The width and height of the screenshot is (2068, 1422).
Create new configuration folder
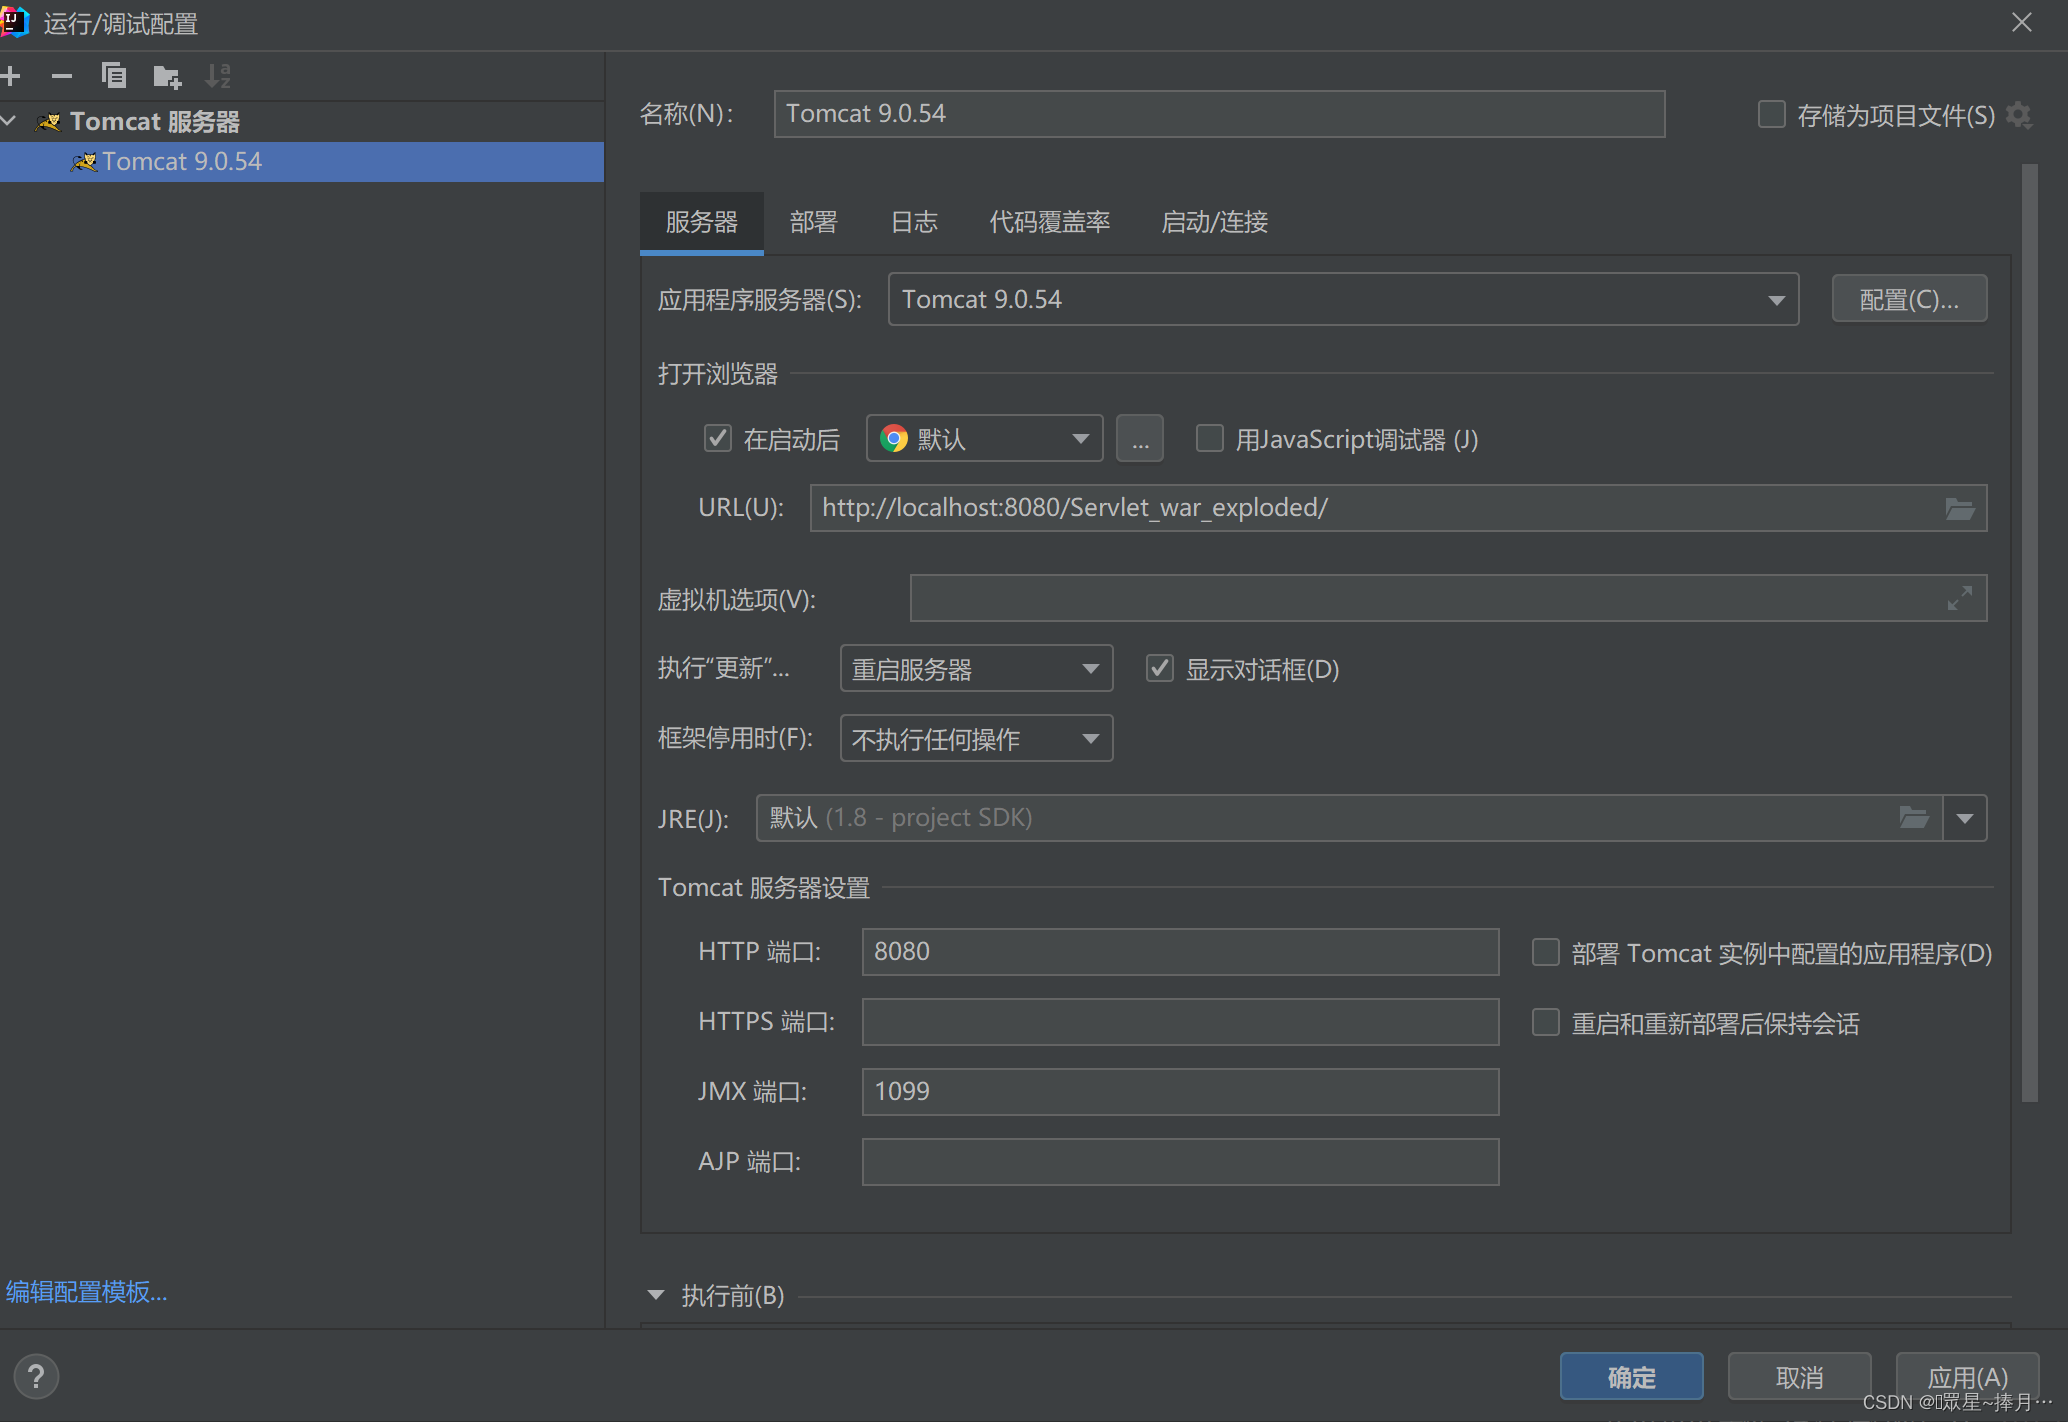point(167,76)
